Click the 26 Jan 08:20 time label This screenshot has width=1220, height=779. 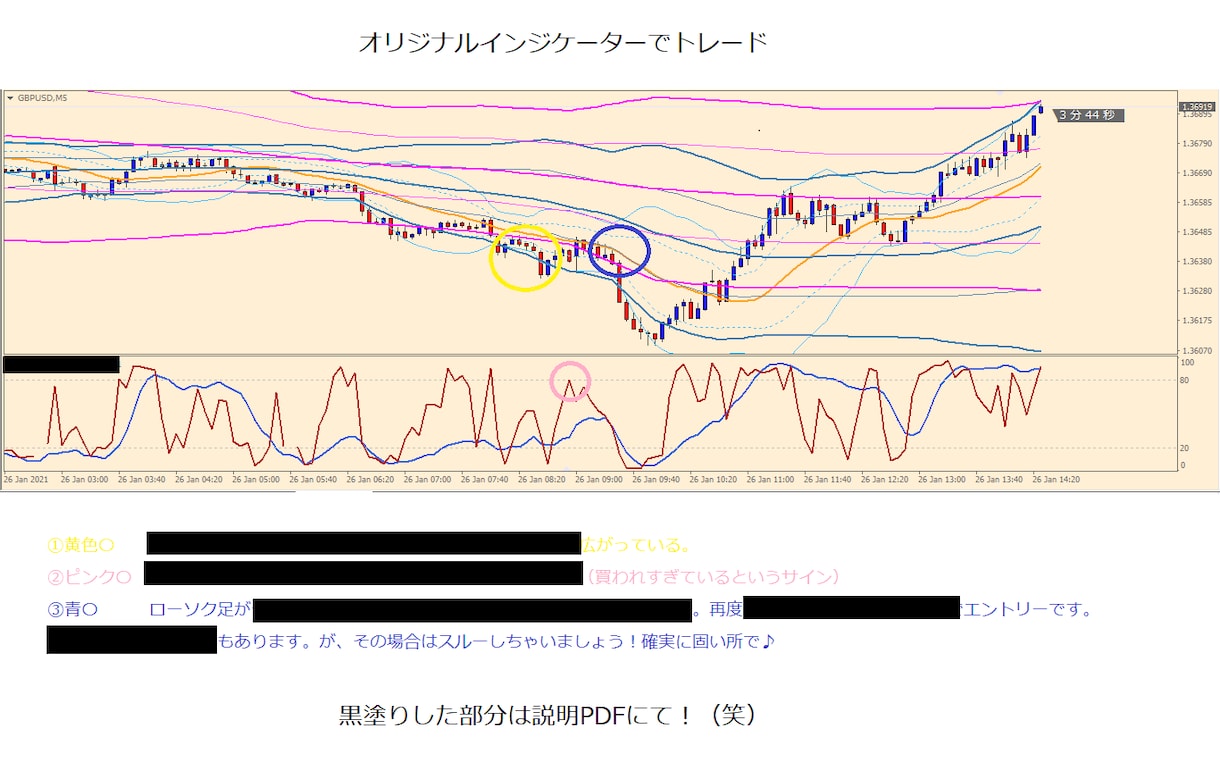[541, 480]
